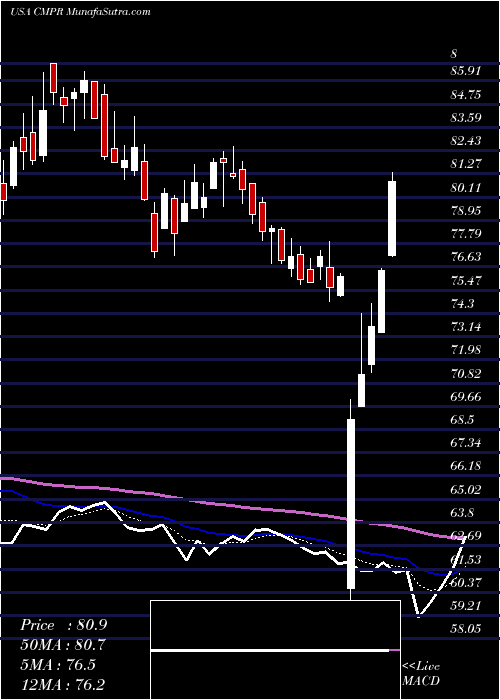Click the 76.63 axis label
The height and width of the screenshot is (700, 500).
pyautogui.click(x=466, y=257)
